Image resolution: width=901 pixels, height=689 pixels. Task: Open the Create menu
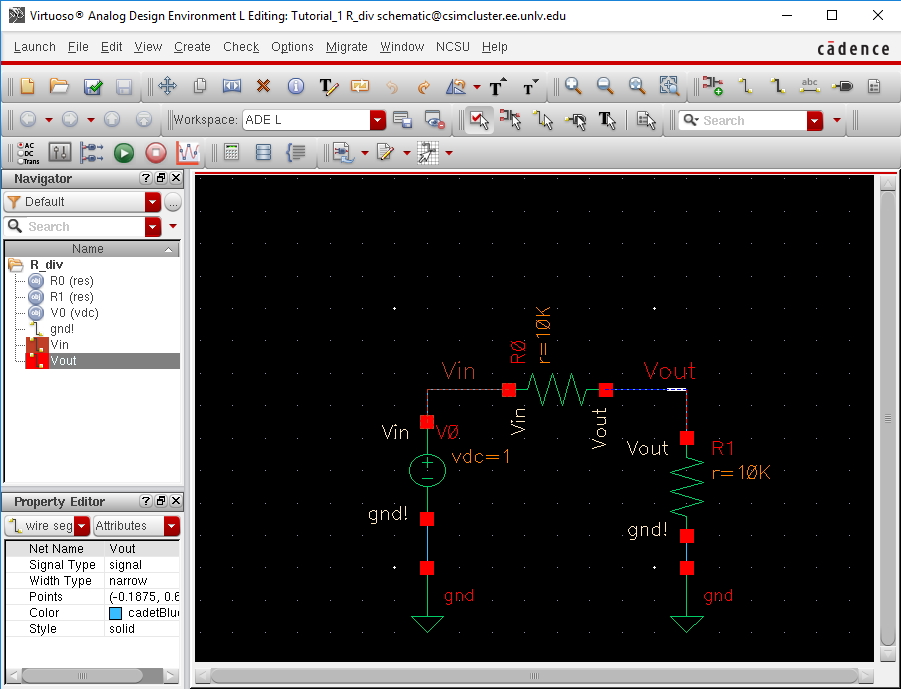click(x=192, y=47)
